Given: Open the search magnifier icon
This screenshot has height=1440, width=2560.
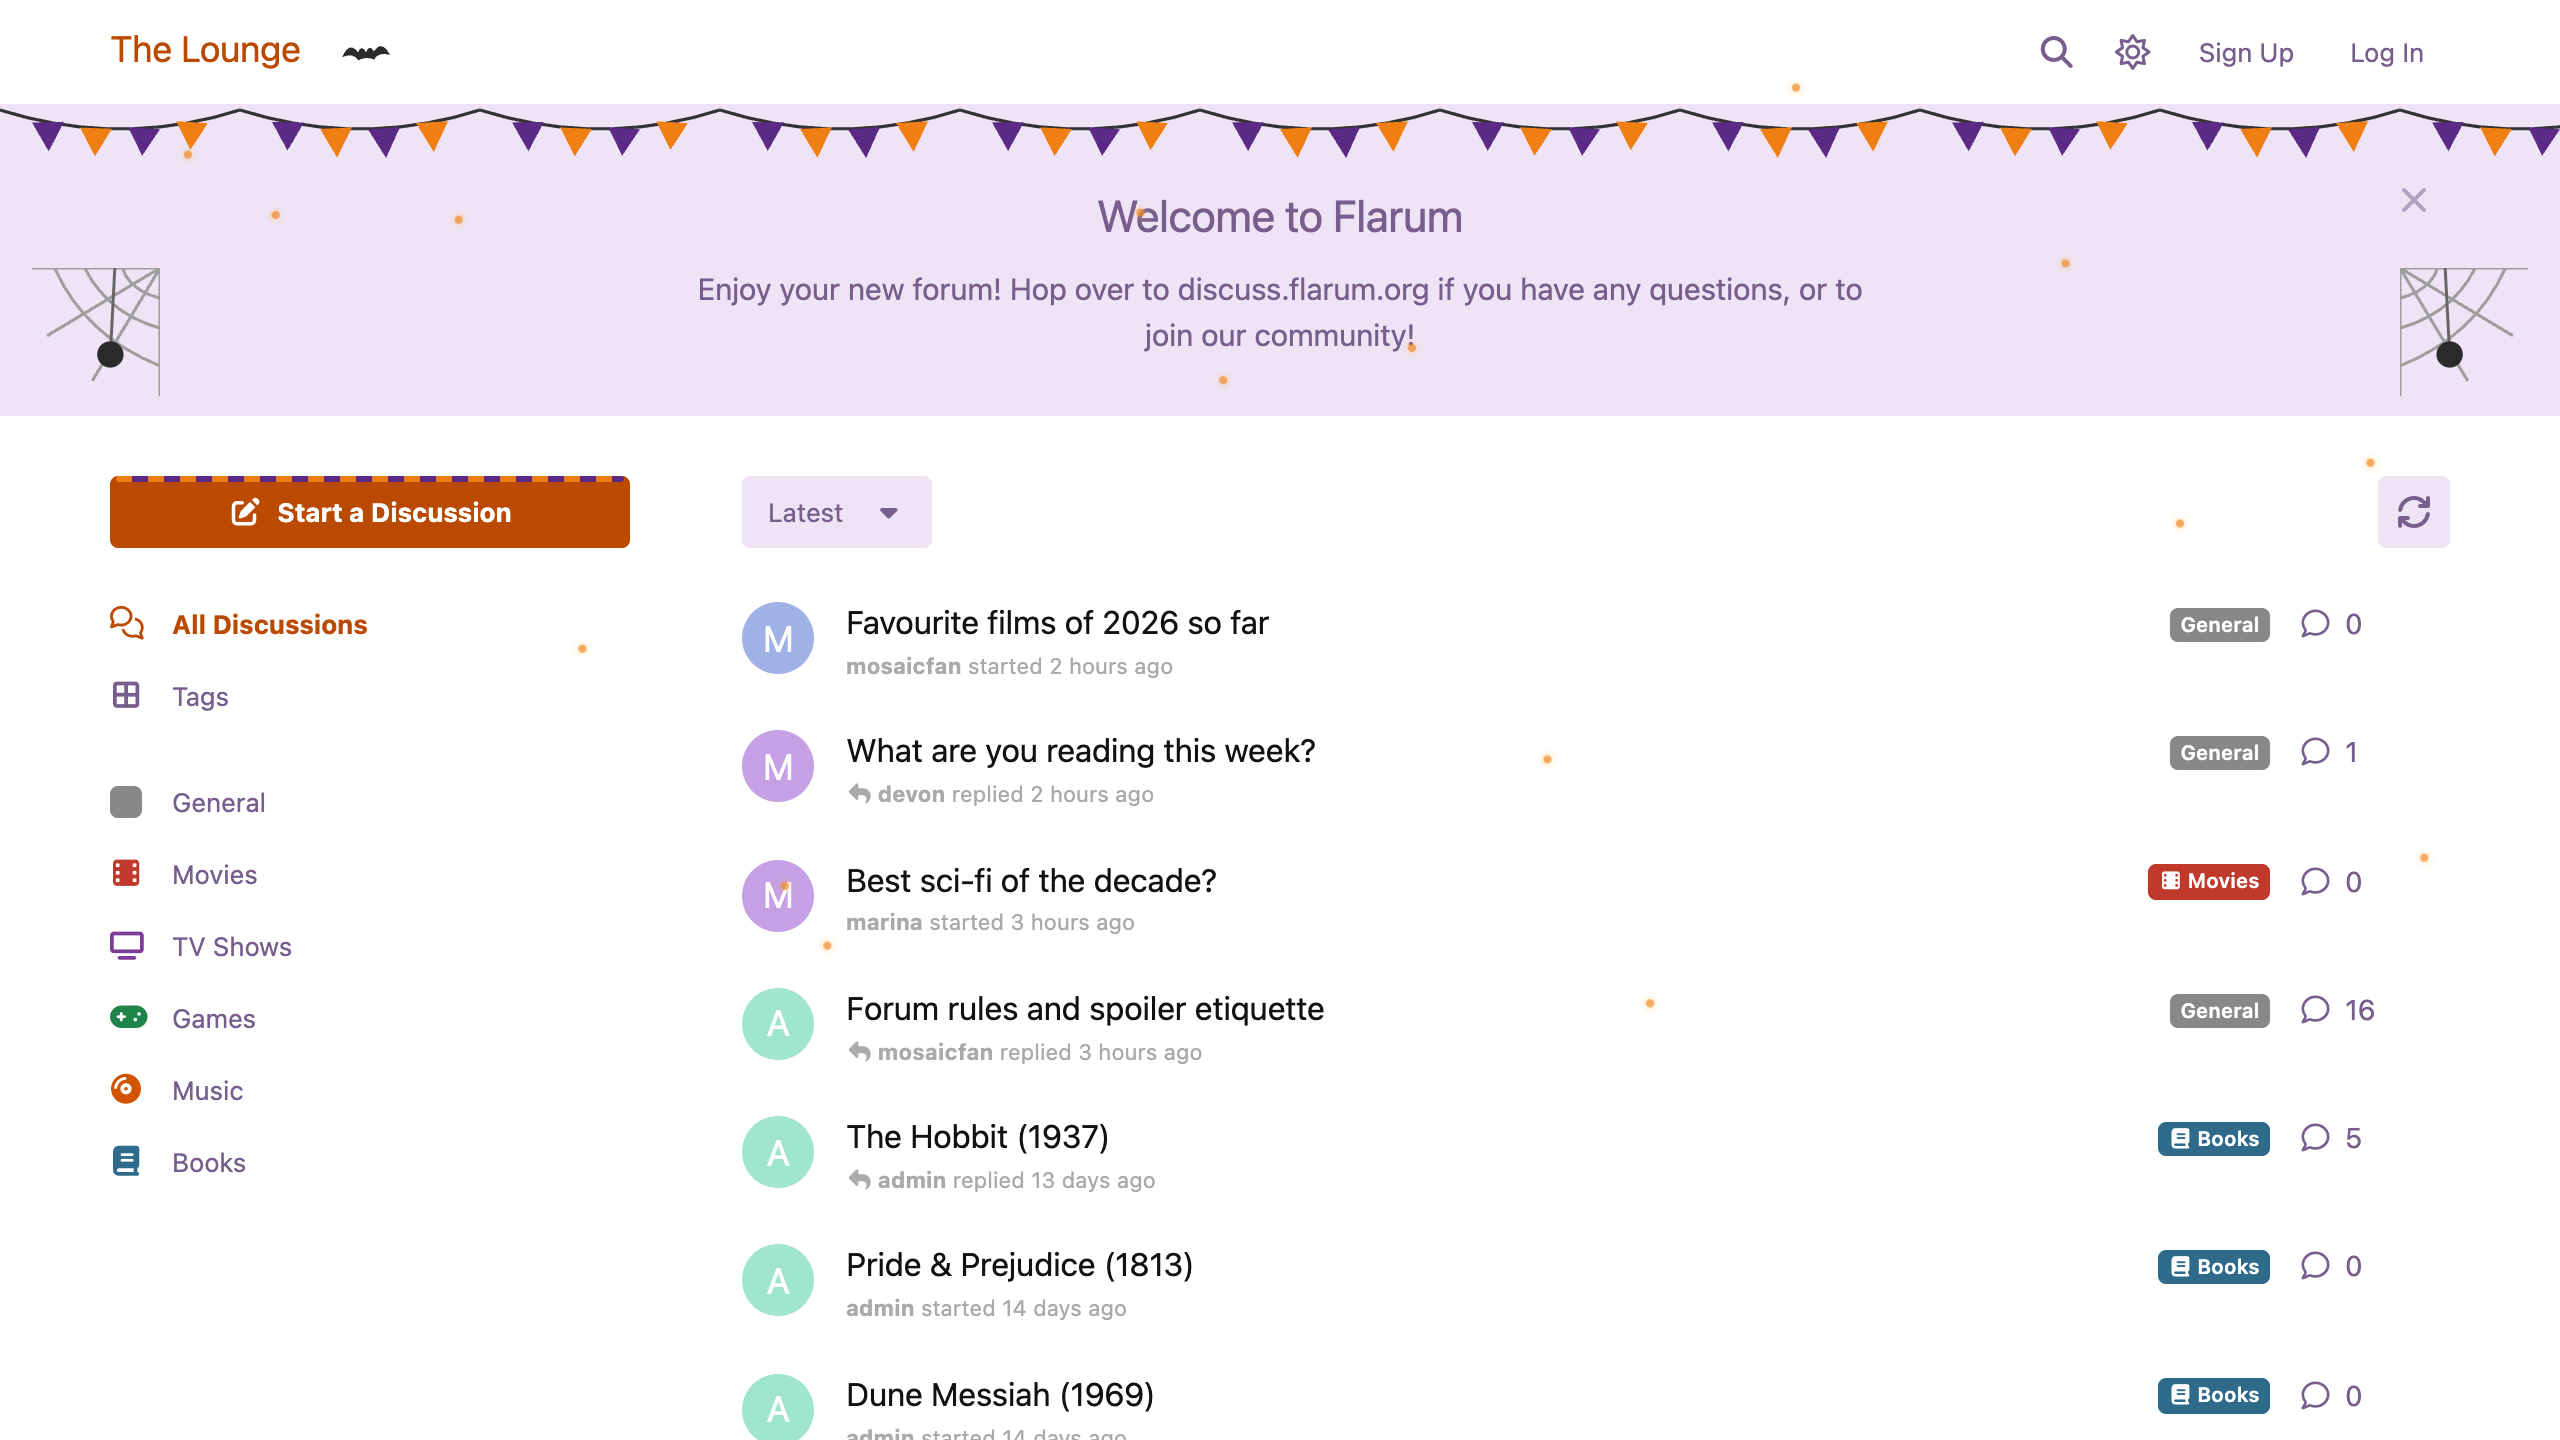Looking at the screenshot, I should (2056, 52).
